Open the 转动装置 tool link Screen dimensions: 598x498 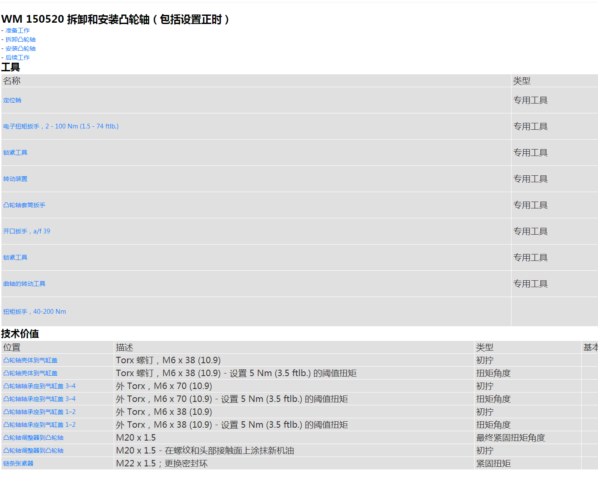click(15, 179)
